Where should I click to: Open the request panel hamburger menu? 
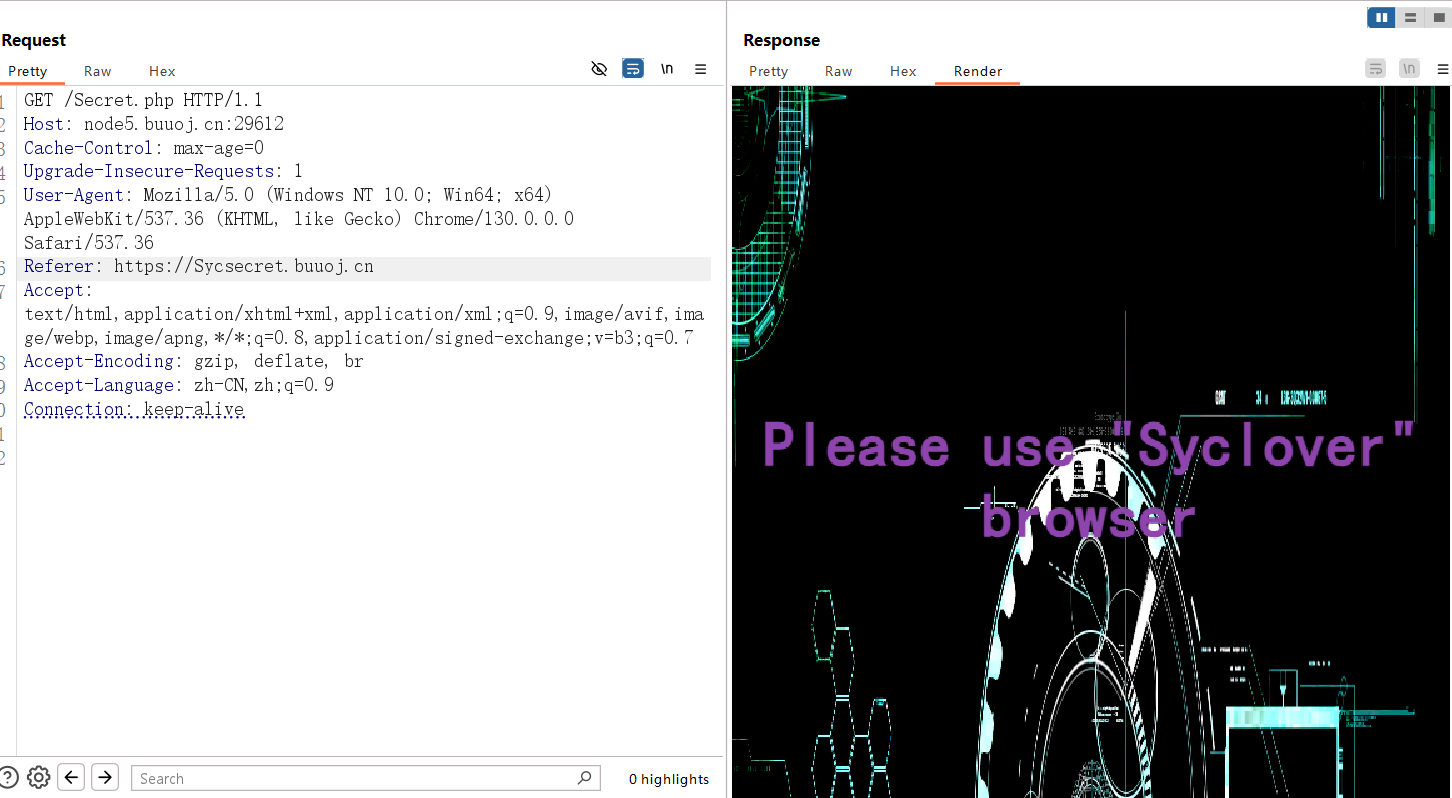click(x=700, y=68)
